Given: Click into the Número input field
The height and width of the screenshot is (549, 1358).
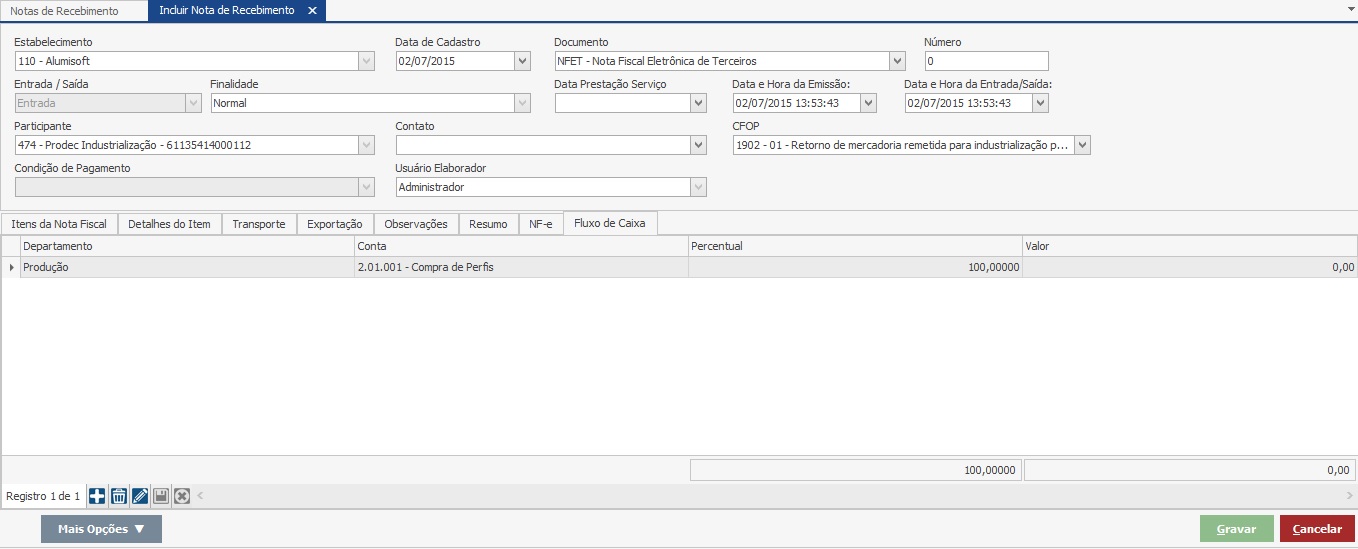Looking at the screenshot, I should (986, 61).
